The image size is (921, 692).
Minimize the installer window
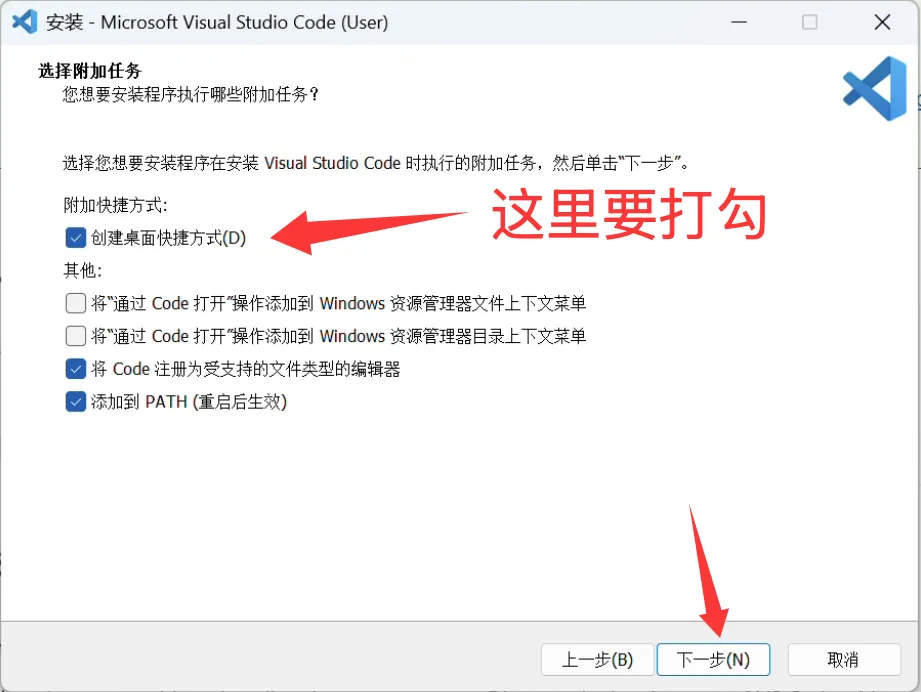(739, 22)
